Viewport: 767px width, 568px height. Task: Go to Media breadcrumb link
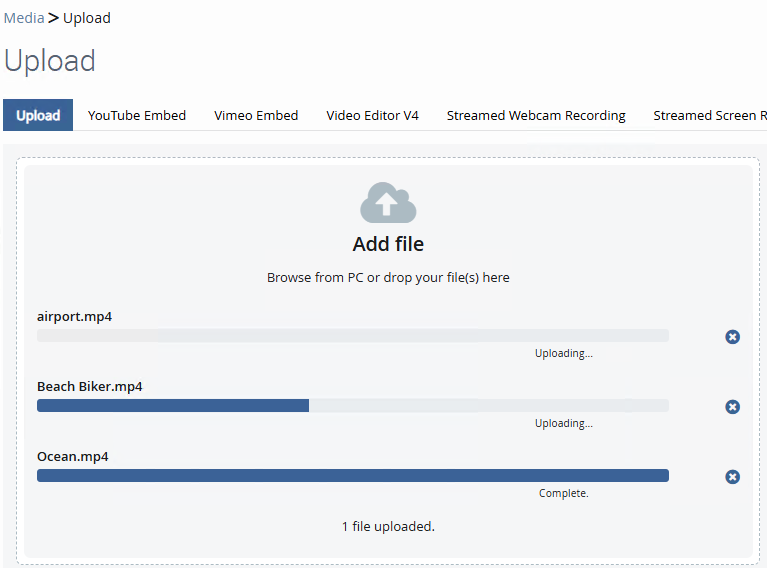pyautogui.click(x=24, y=18)
